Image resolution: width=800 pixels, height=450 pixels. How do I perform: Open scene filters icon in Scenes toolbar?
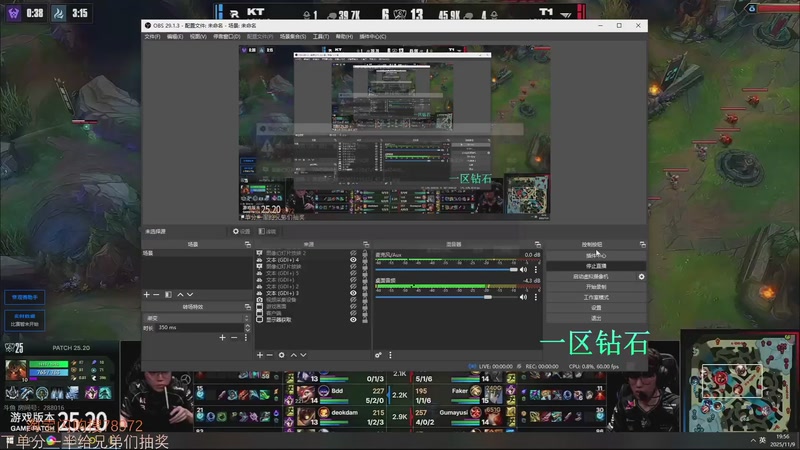click(168, 294)
